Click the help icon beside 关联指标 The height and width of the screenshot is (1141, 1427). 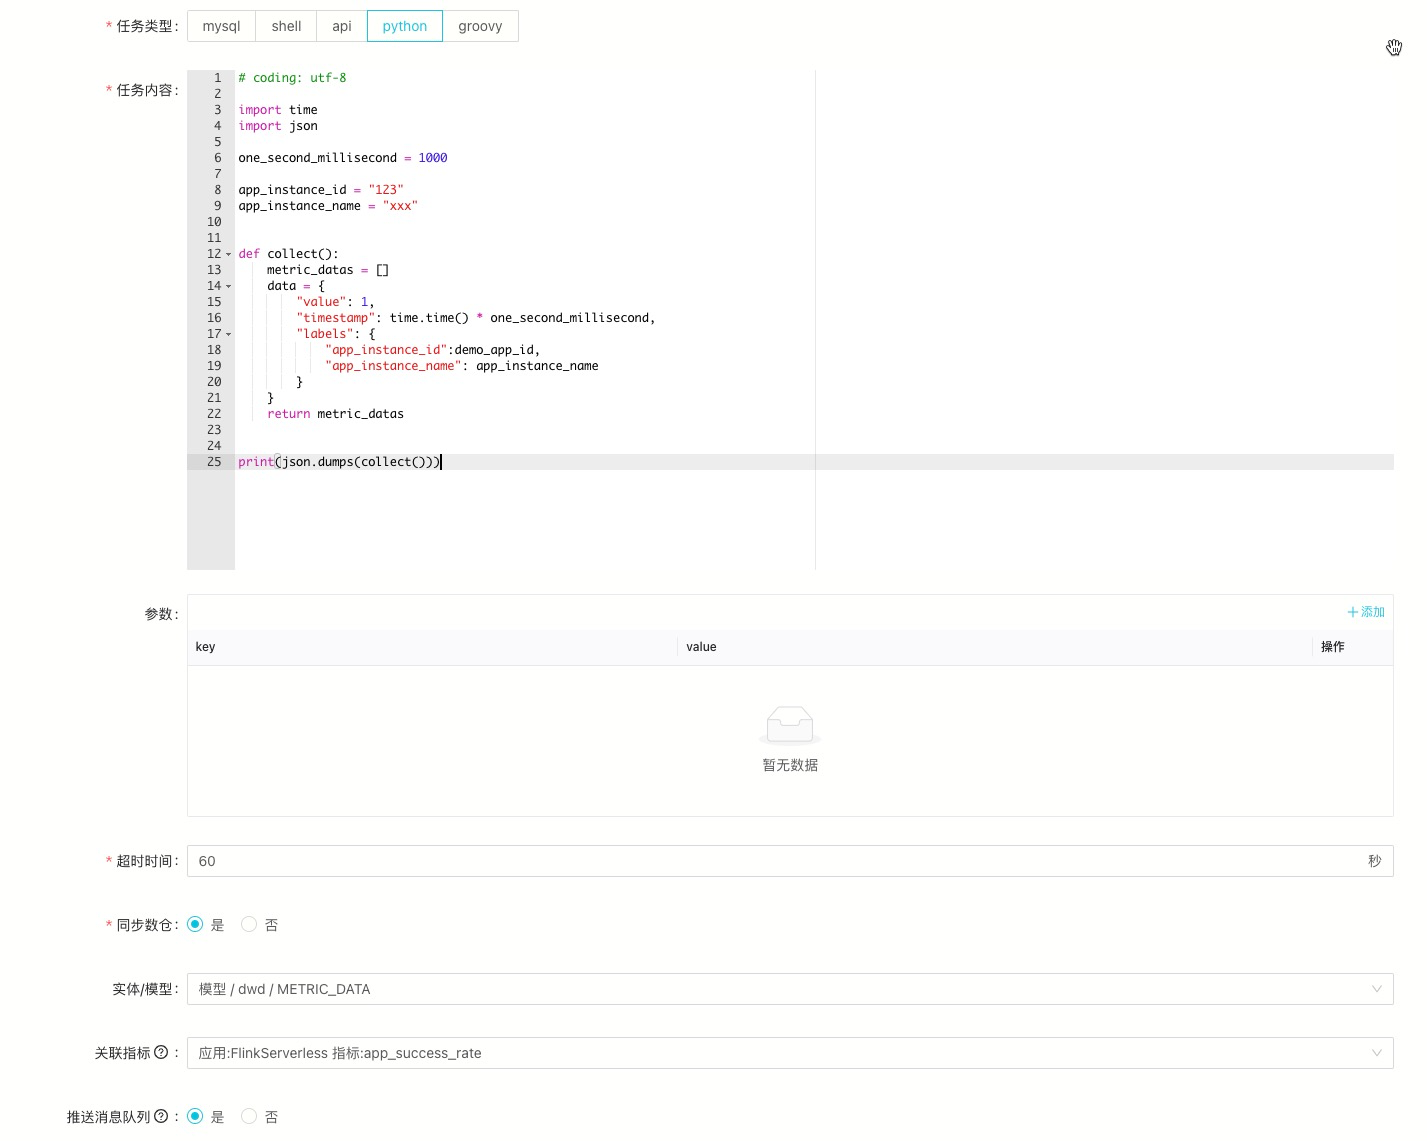coord(161,1052)
